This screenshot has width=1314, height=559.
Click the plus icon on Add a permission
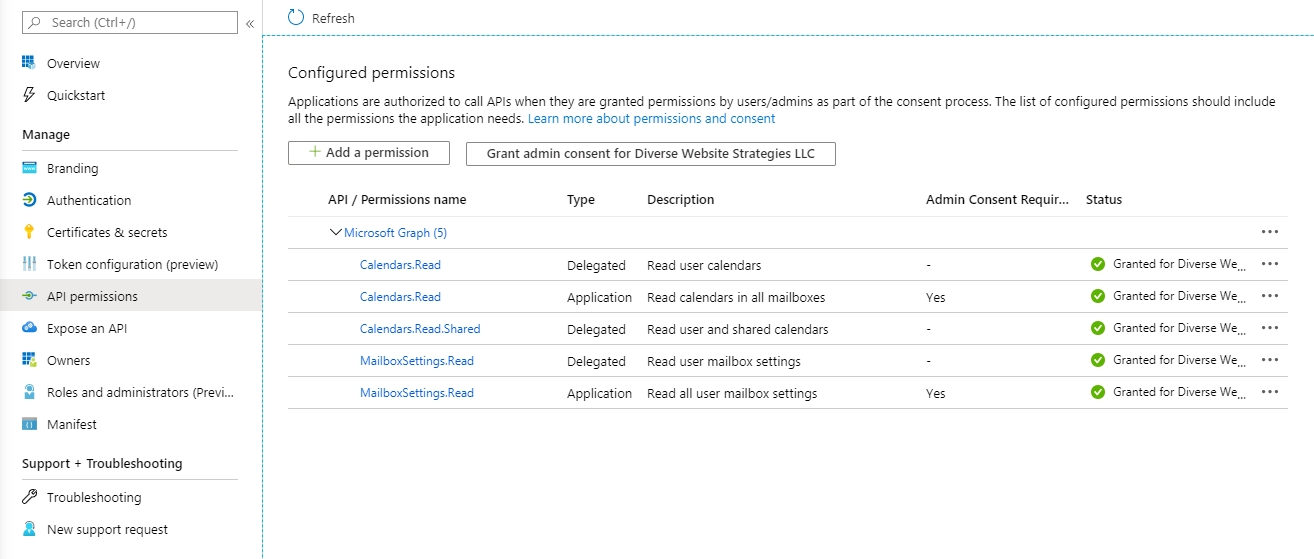click(x=315, y=152)
